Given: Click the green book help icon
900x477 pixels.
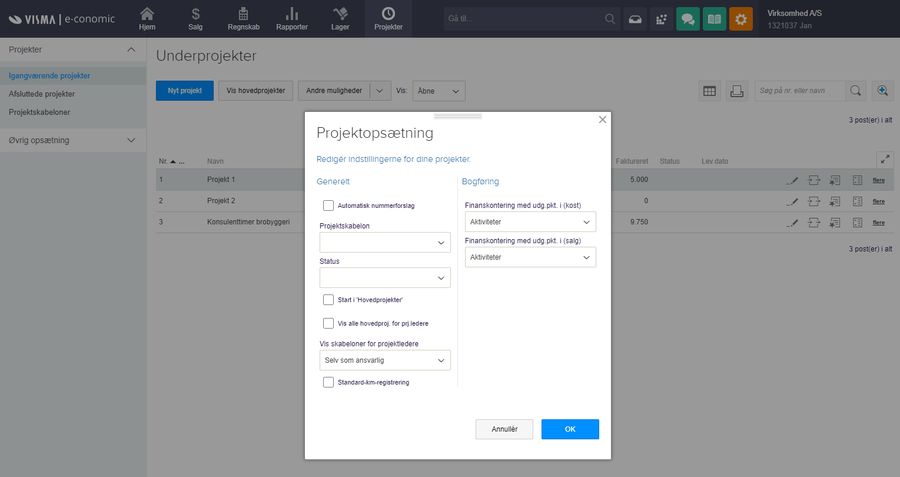Looking at the screenshot, I should pyautogui.click(x=714, y=19).
